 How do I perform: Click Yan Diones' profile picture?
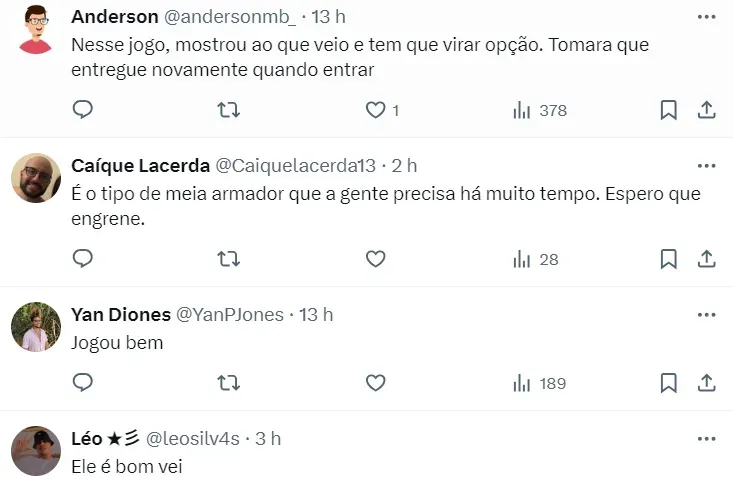tap(35, 327)
